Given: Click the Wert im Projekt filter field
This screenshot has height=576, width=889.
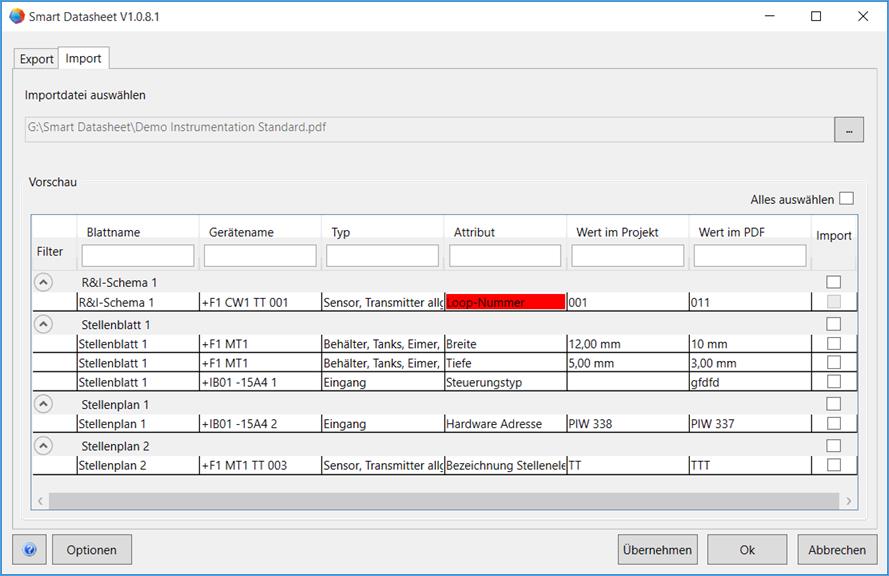Looking at the screenshot, I should tap(628, 256).
